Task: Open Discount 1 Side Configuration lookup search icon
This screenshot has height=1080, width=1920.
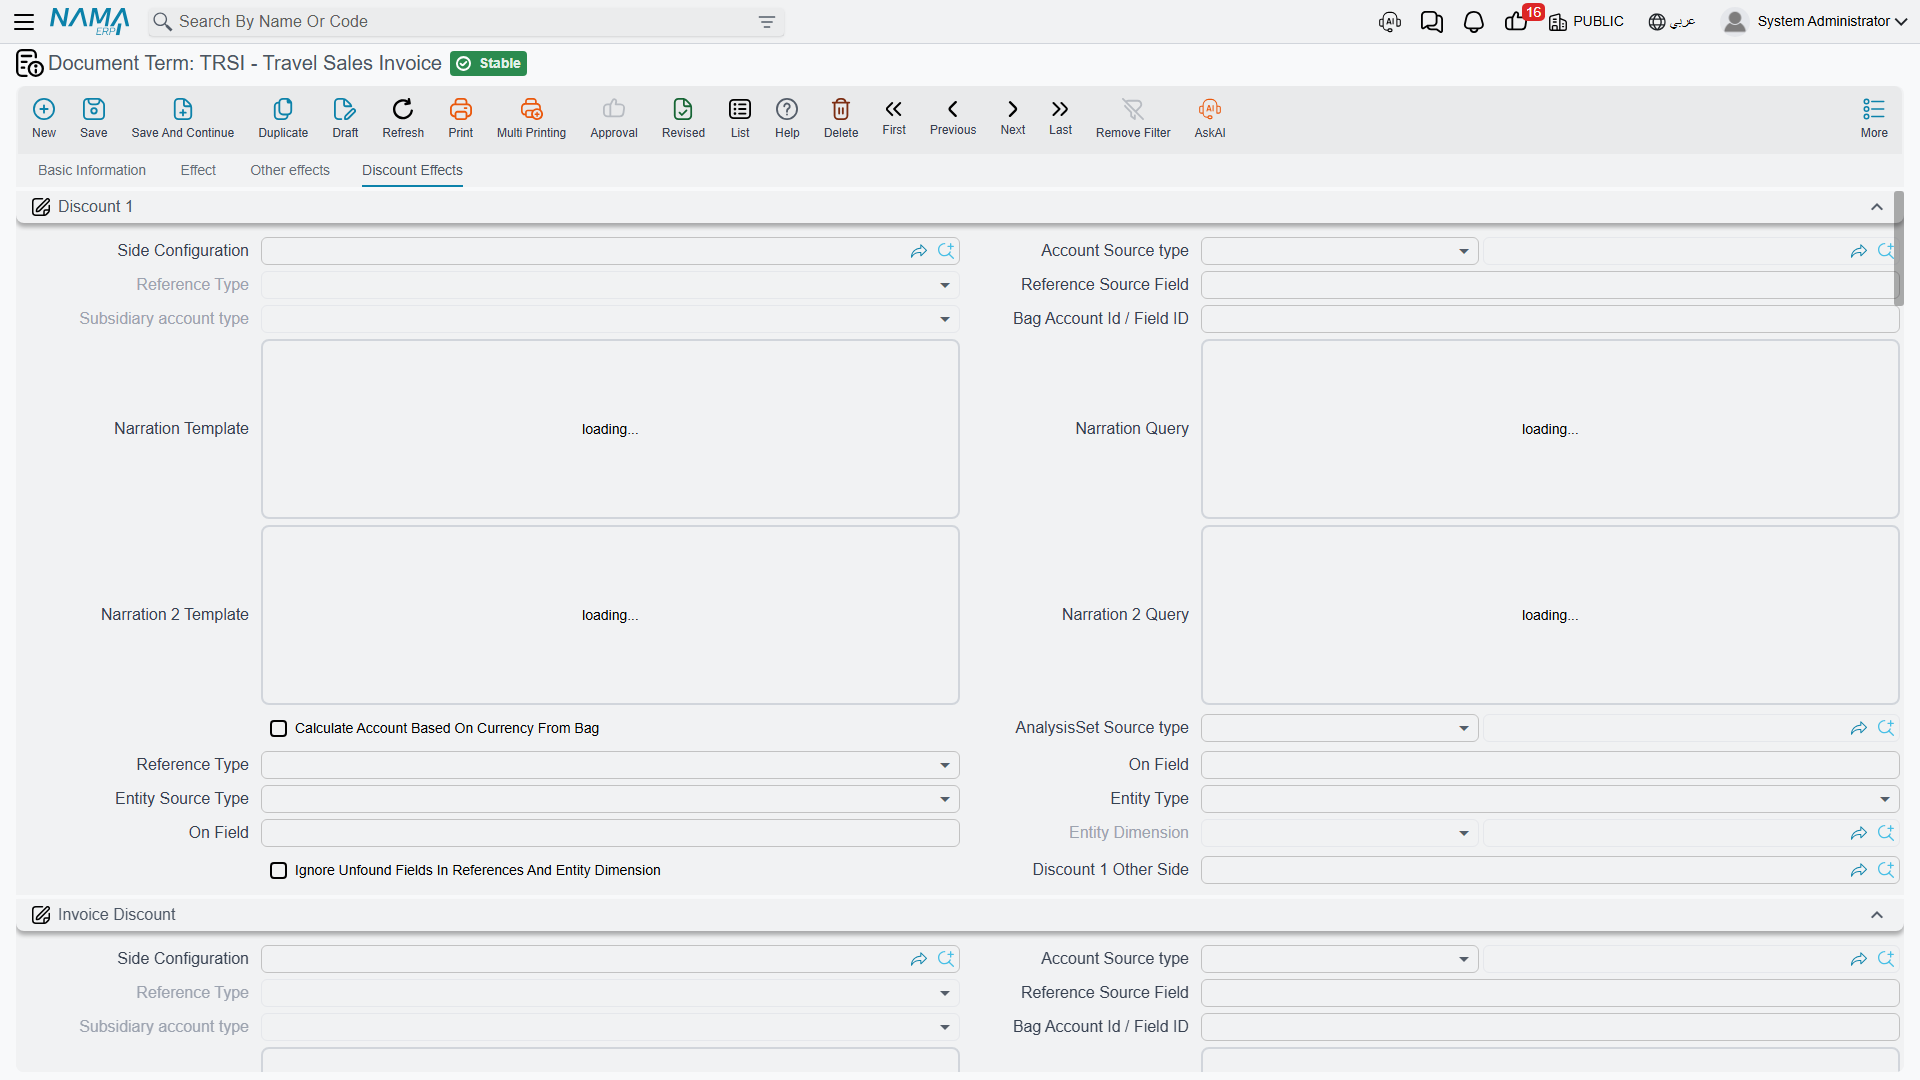Action: pos(946,251)
